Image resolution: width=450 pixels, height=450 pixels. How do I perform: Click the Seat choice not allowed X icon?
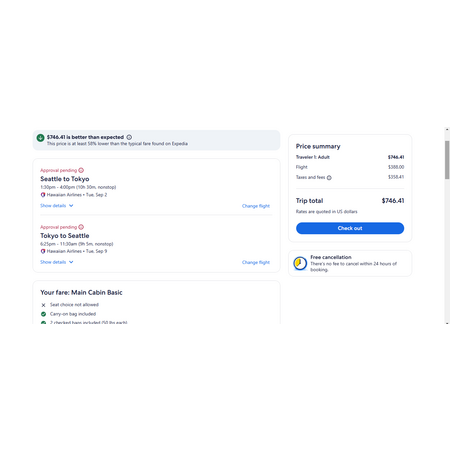click(43, 305)
